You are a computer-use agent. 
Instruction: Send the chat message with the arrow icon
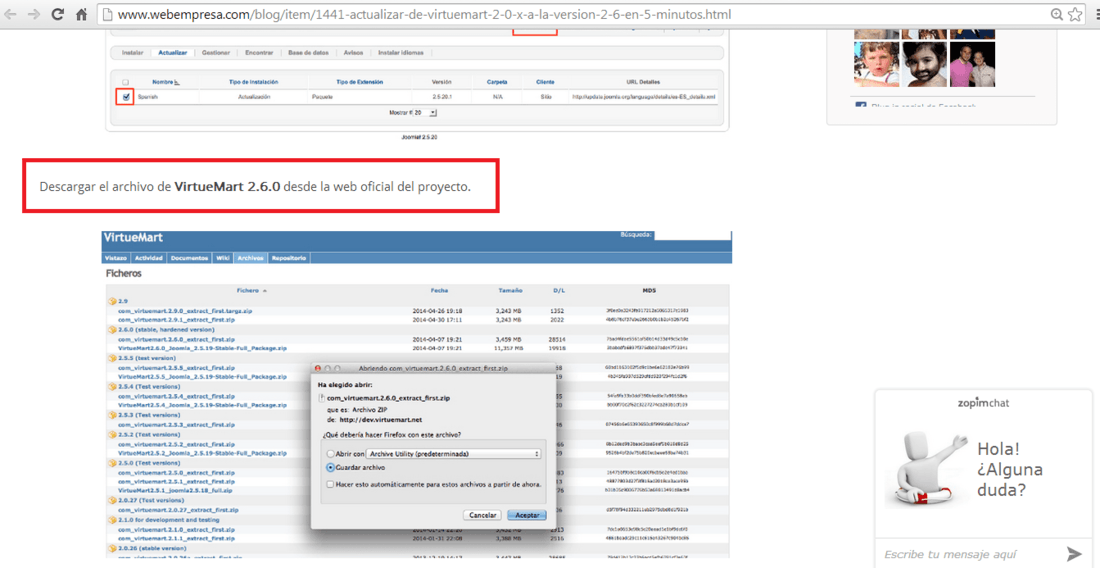(x=1074, y=553)
